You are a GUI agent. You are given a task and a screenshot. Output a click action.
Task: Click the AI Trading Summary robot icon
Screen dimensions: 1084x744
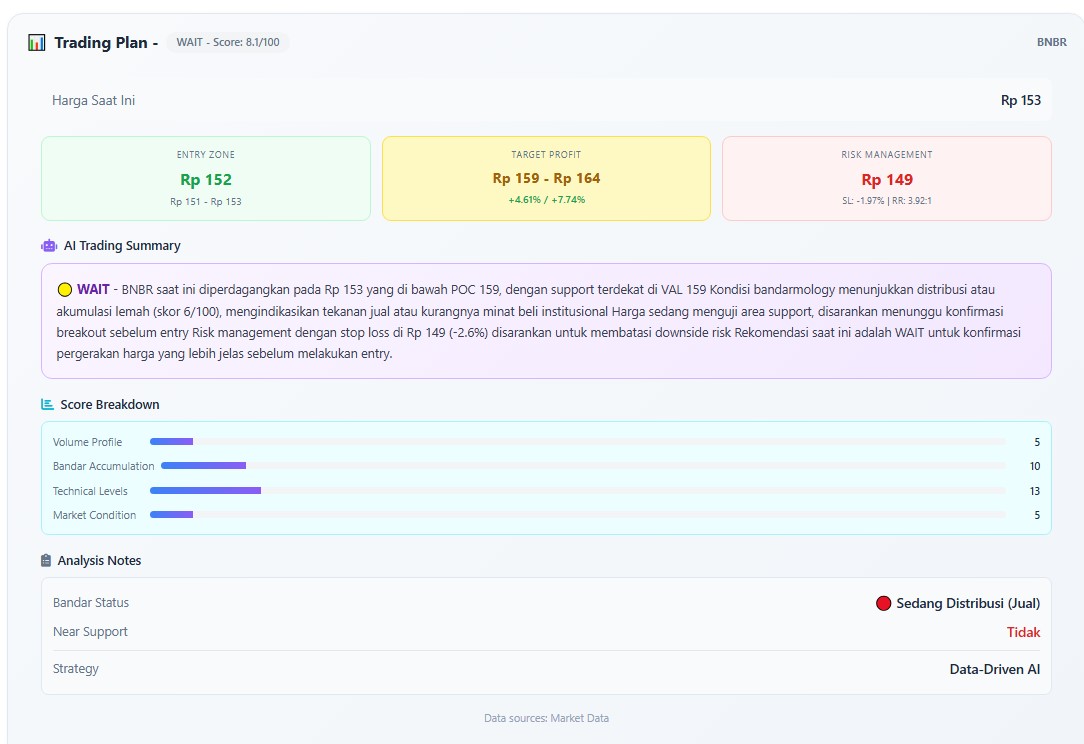click(x=49, y=245)
